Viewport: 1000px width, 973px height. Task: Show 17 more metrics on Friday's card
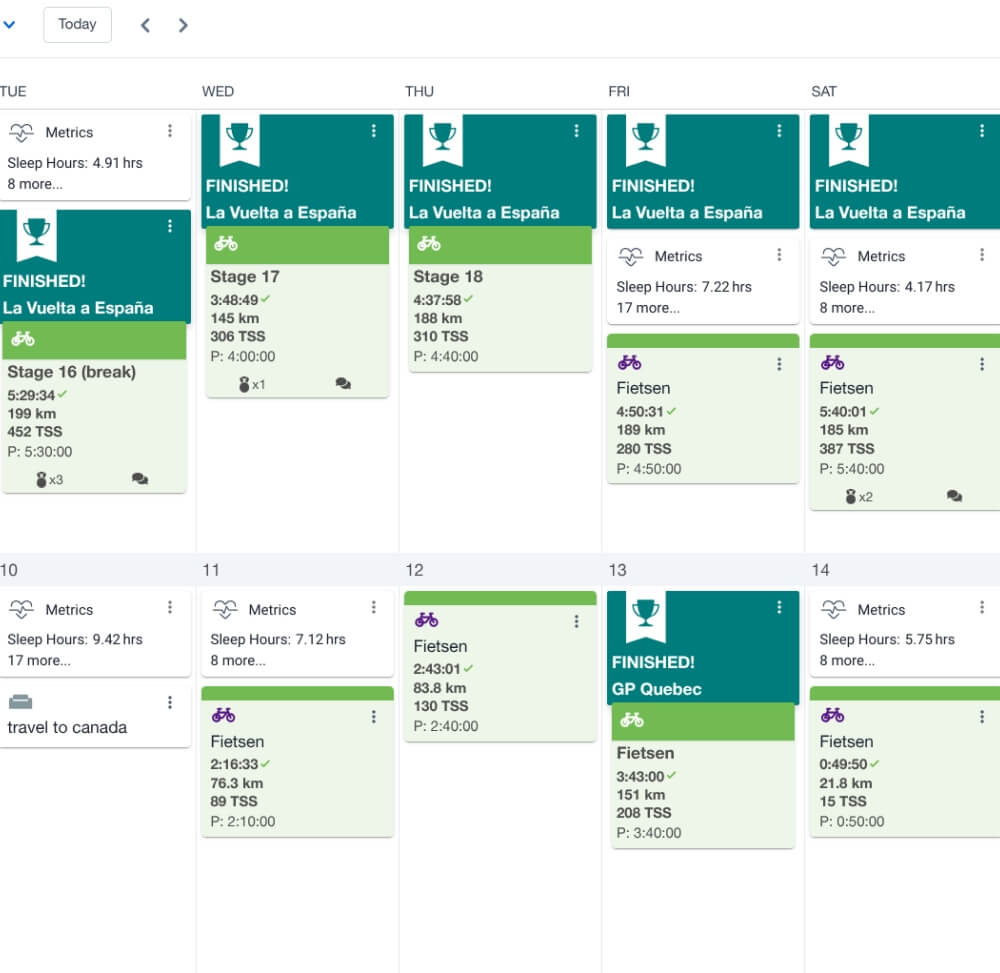pyautogui.click(x=647, y=308)
